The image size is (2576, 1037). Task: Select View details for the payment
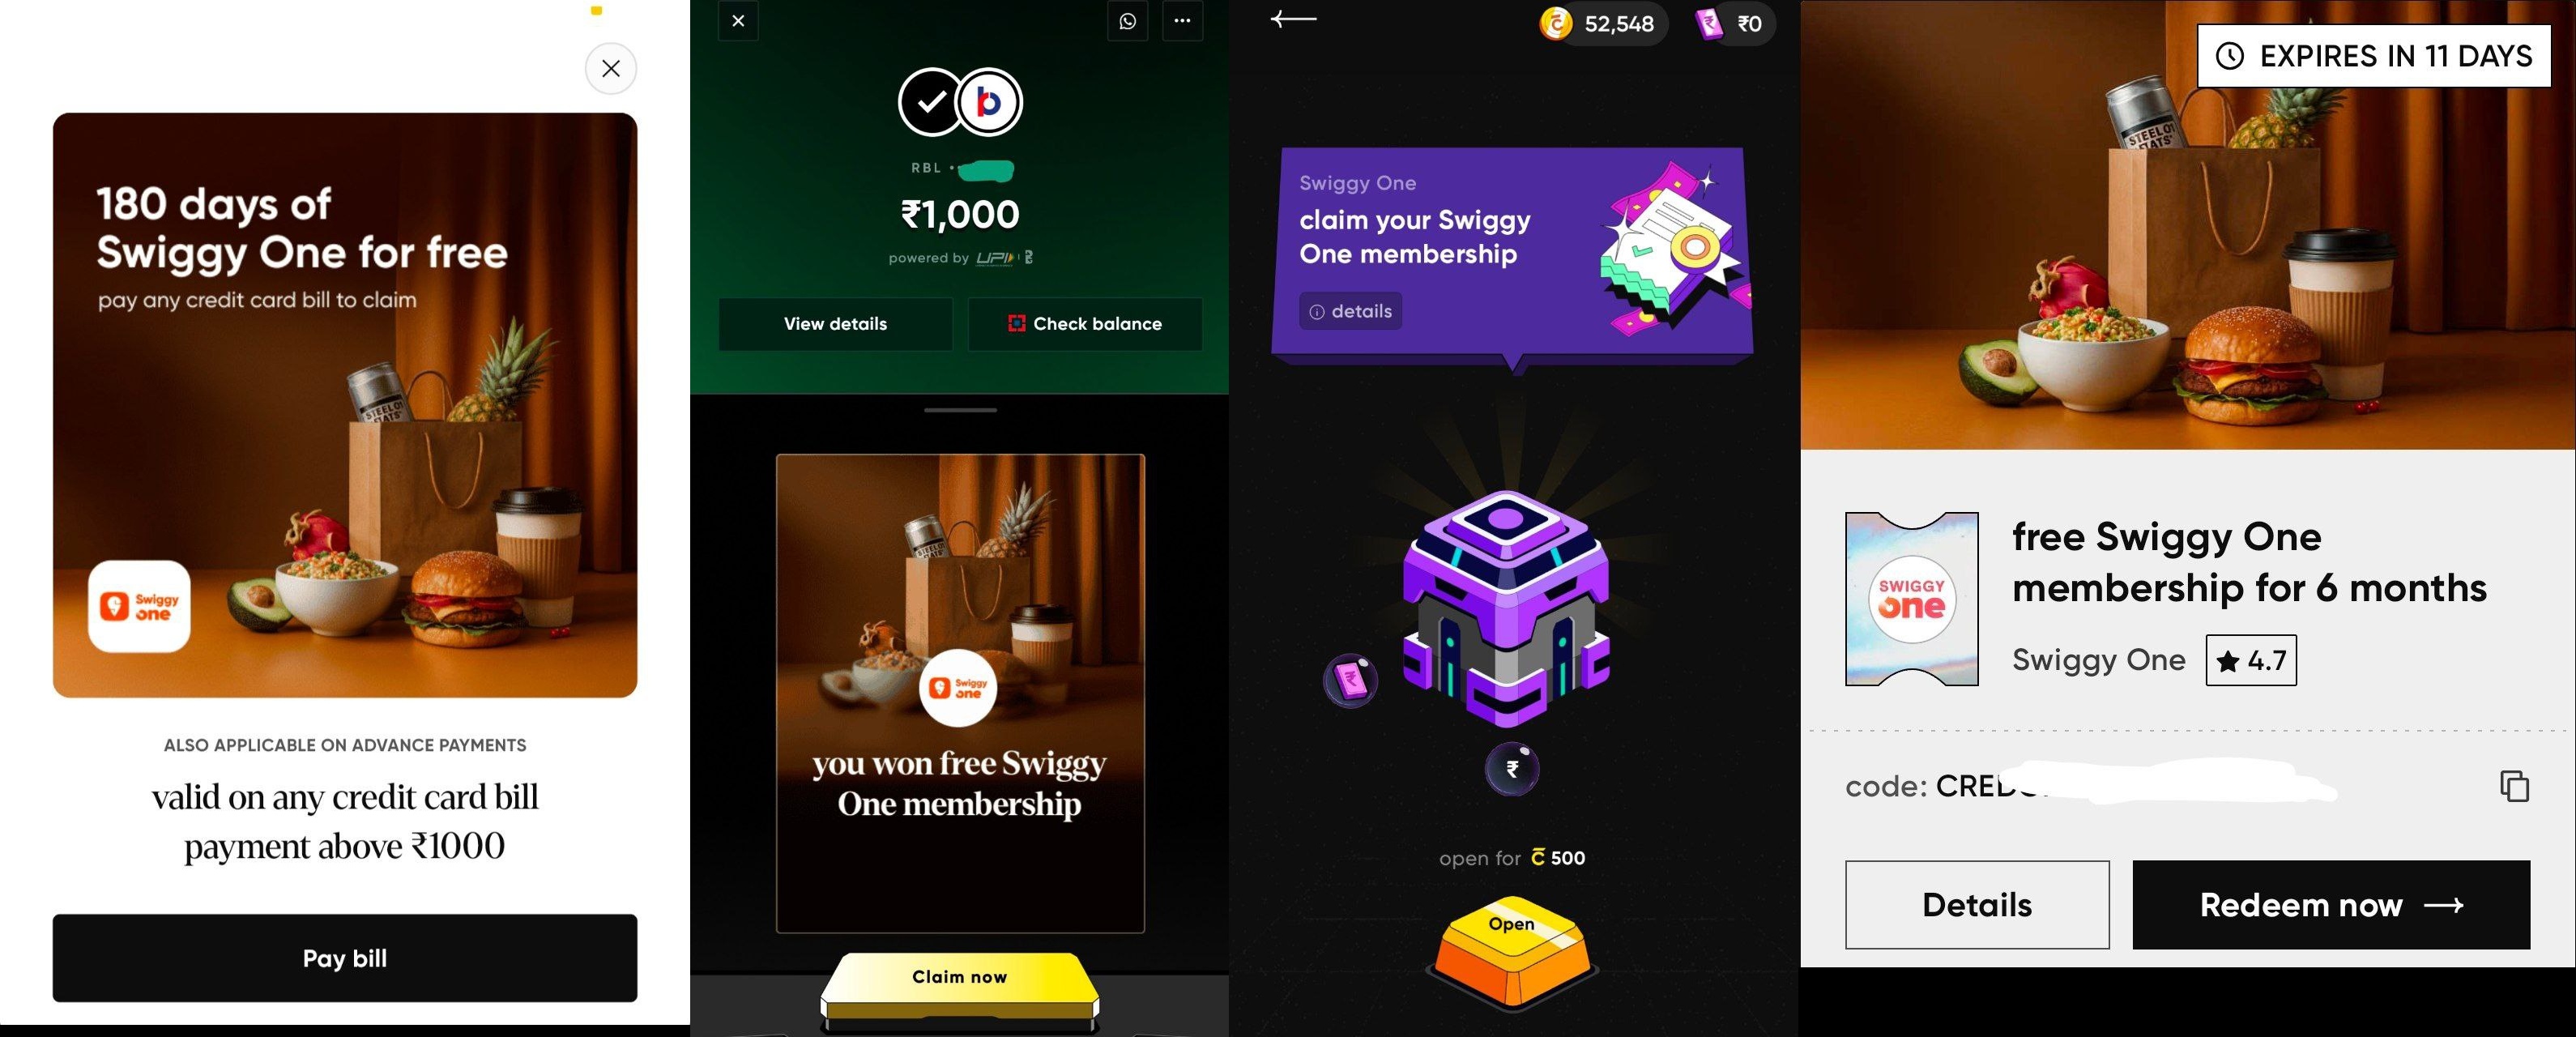(835, 324)
